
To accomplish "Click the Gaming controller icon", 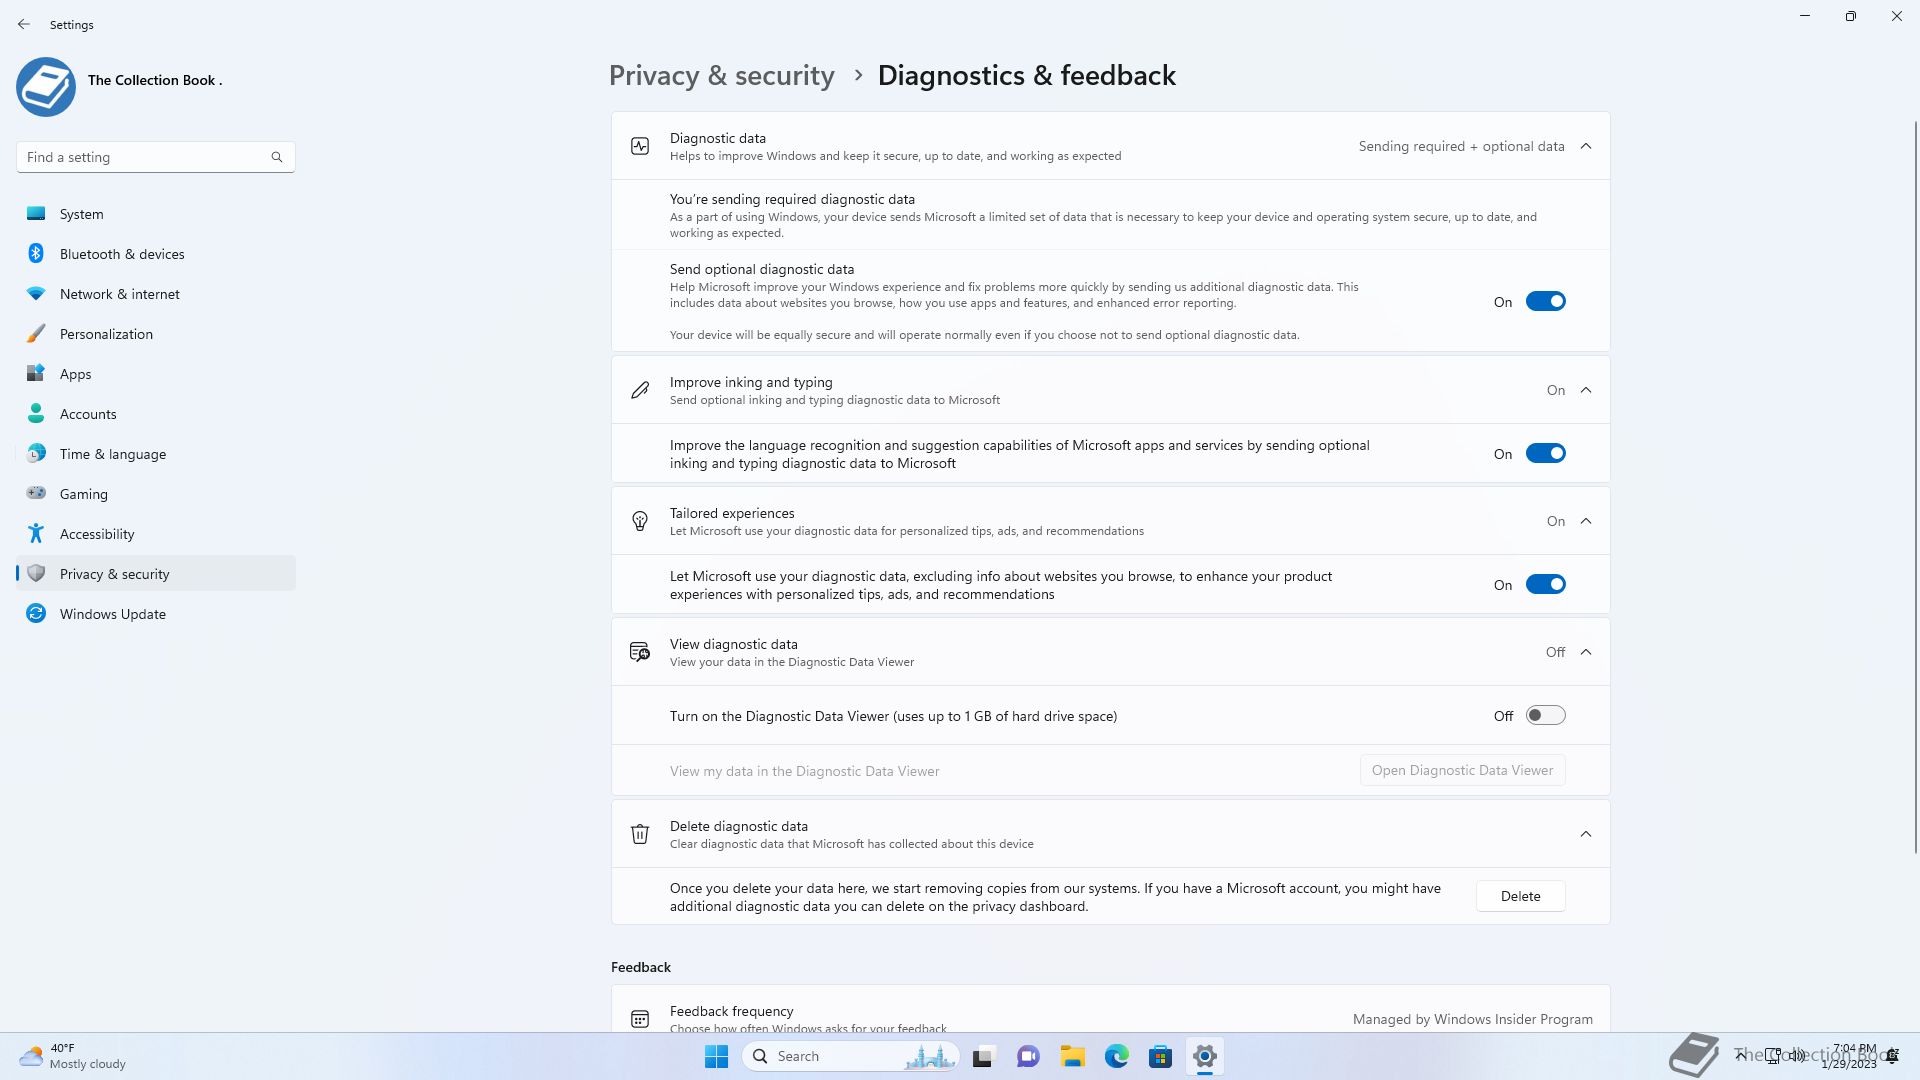I will click(36, 493).
